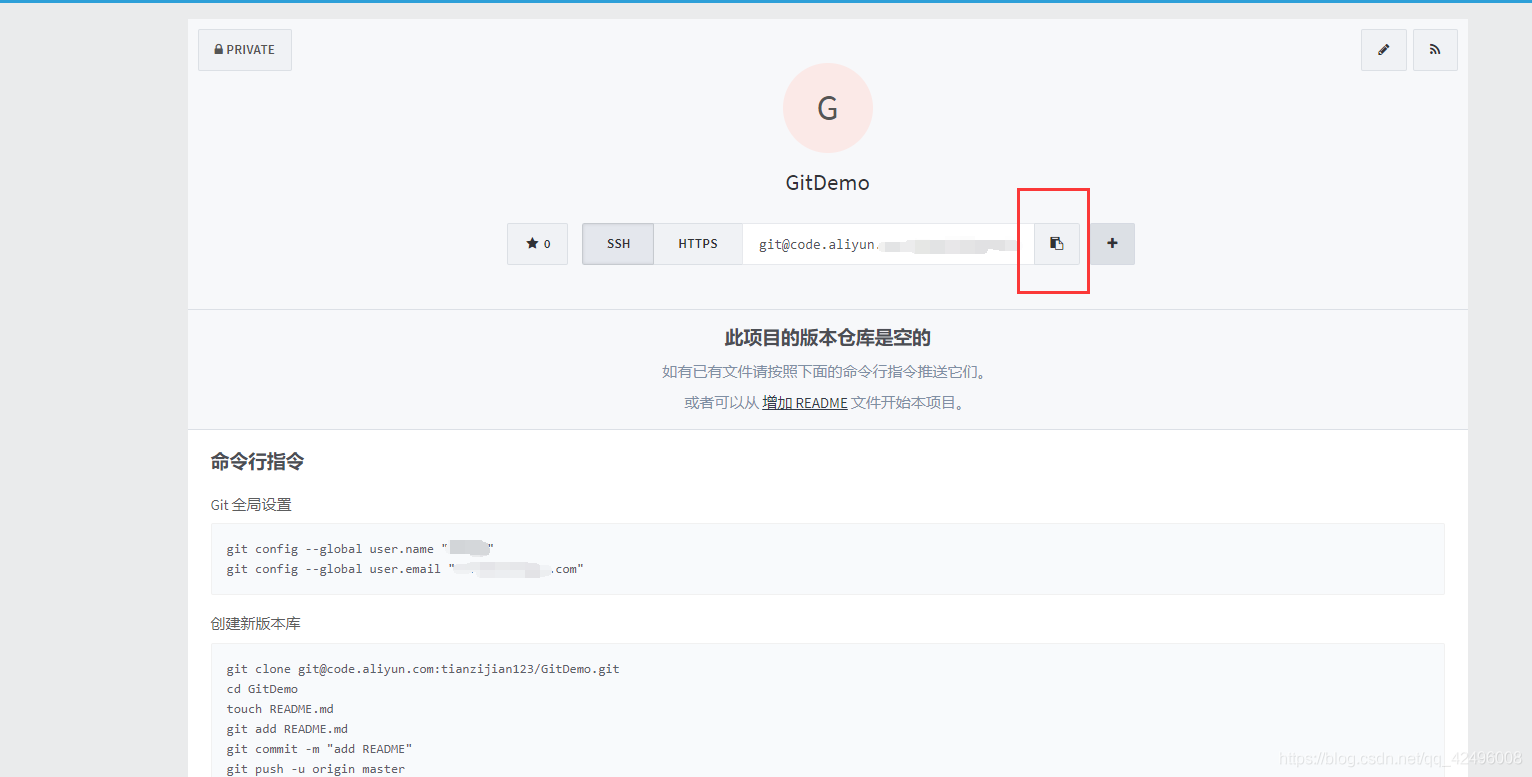The image size is (1532, 777).
Task: Click the Git 全局设置 label
Action: (x=251, y=505)
